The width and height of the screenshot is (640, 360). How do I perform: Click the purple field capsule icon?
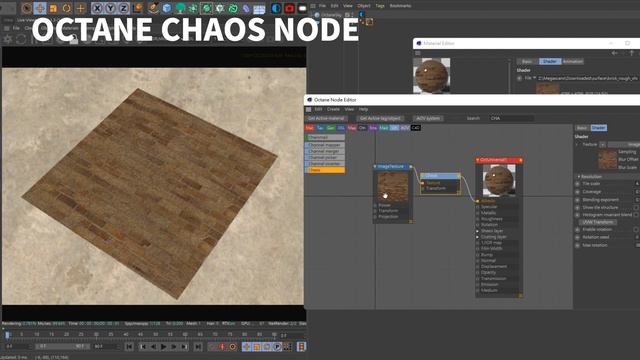coord(246,8)
